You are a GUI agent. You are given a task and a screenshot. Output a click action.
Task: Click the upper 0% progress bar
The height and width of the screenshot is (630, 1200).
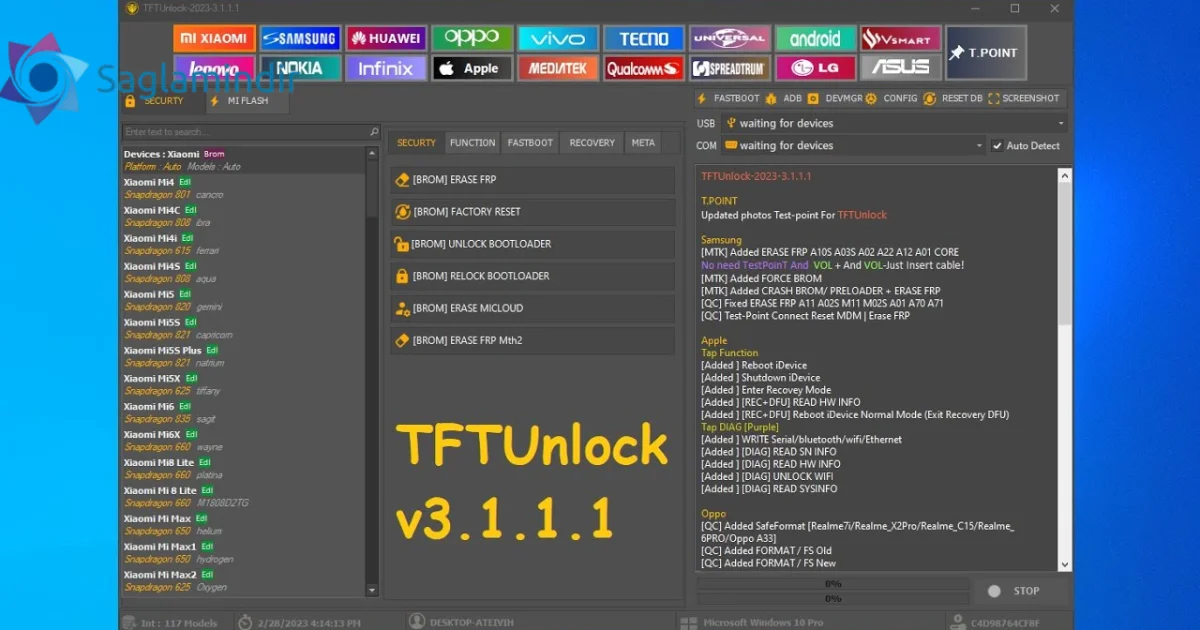(x=832, y=583)
